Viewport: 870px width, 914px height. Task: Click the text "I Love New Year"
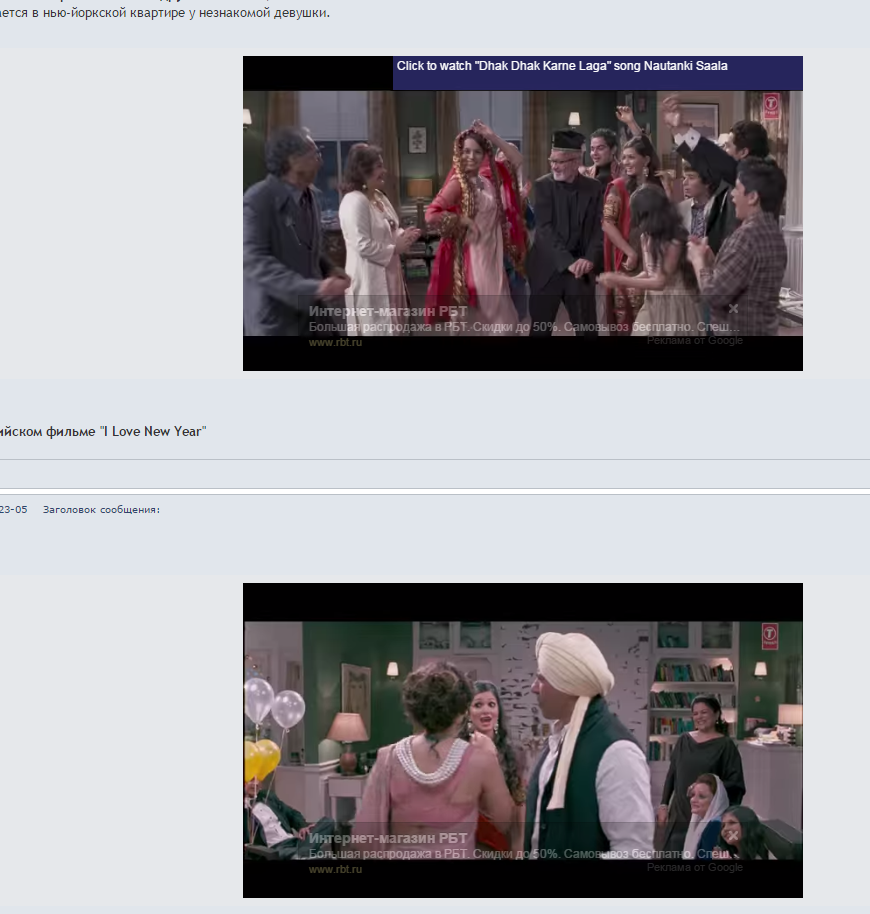tap(153, 431)
